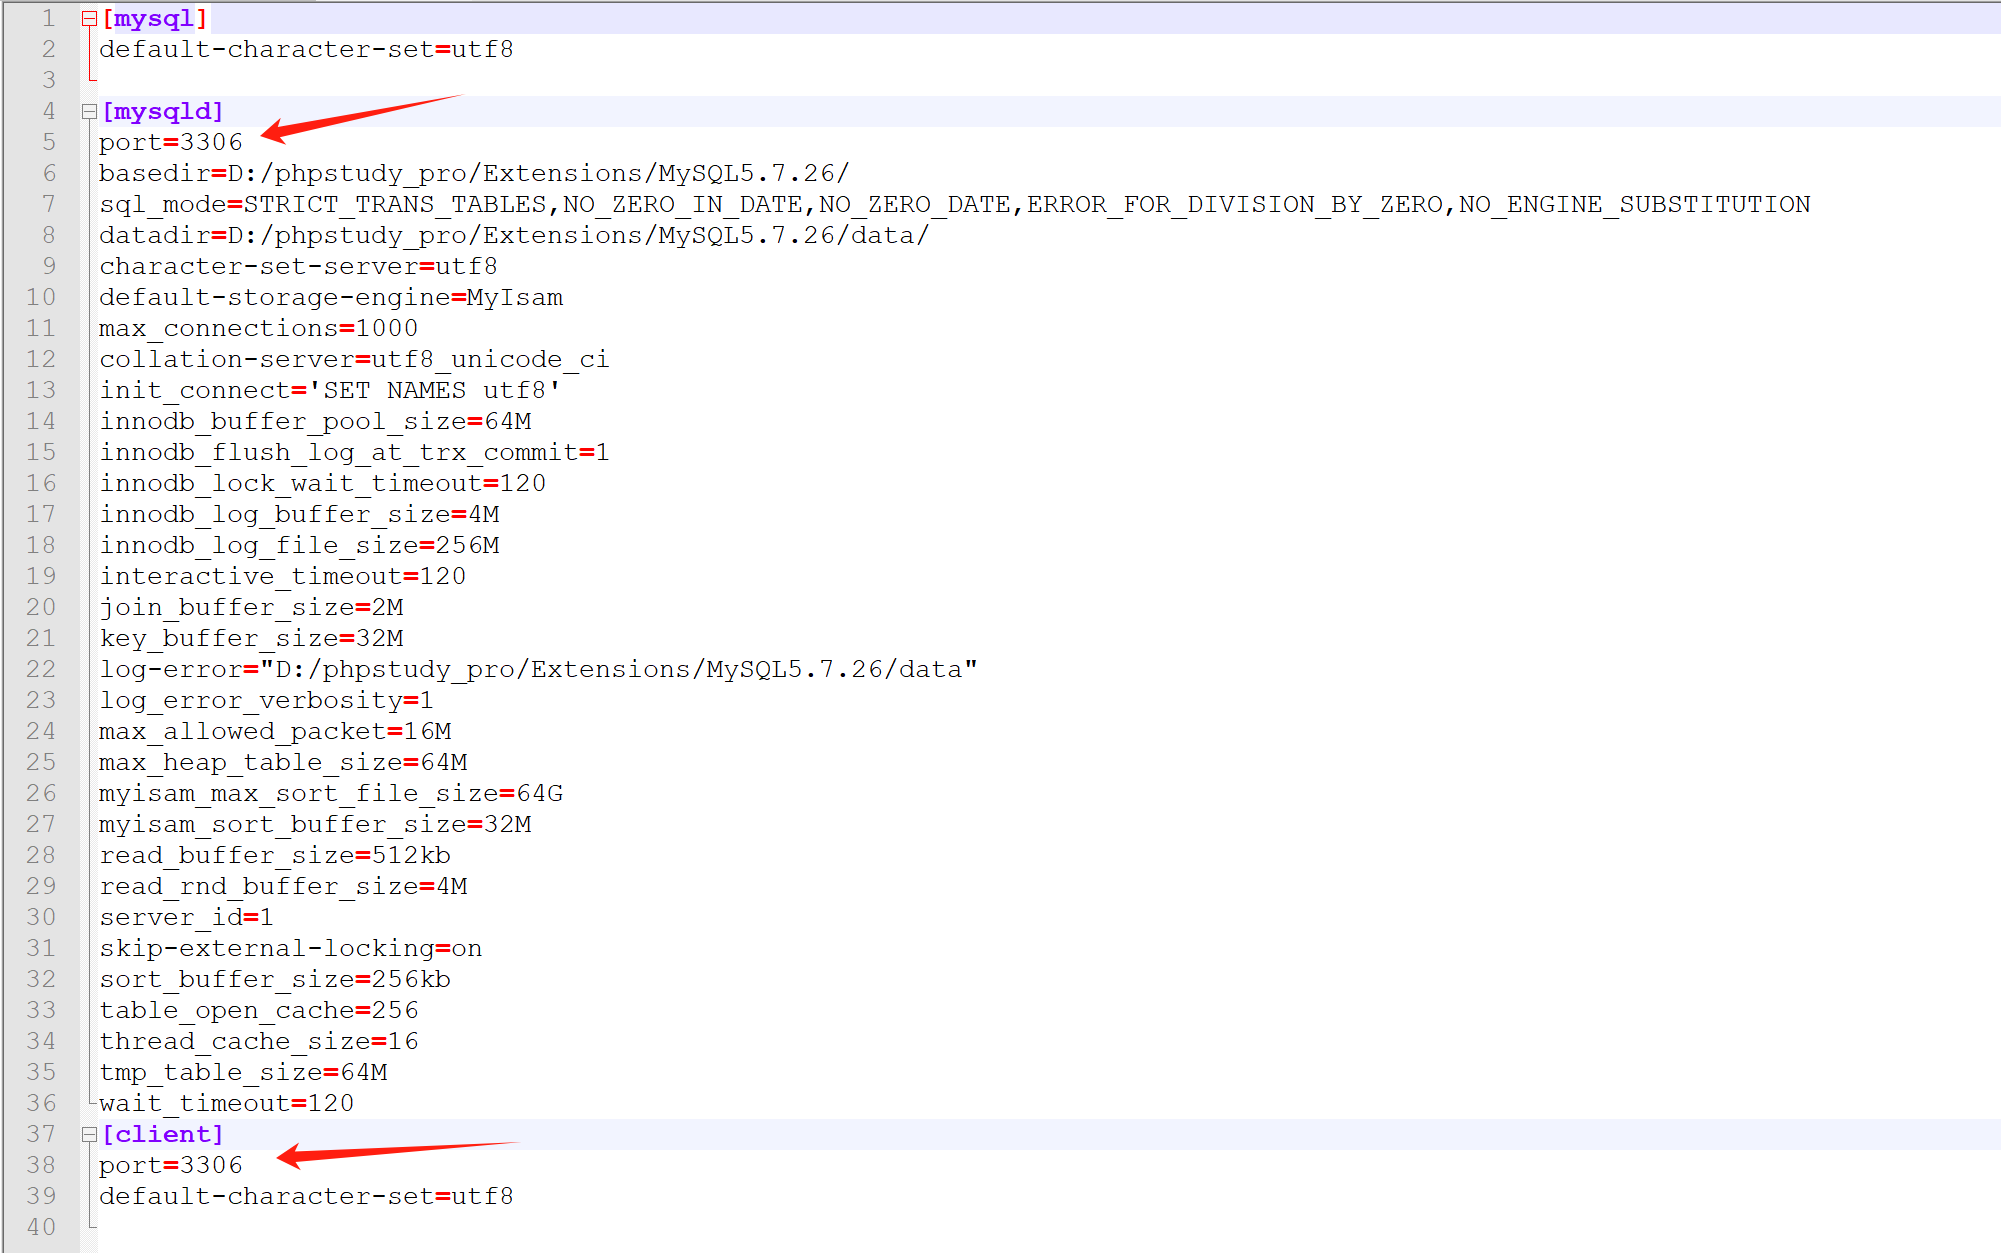This screenshot has width=2001, height=1253.
Task: Collapse the [mysqld] section fold marker
Action: (x=89, y=111)
